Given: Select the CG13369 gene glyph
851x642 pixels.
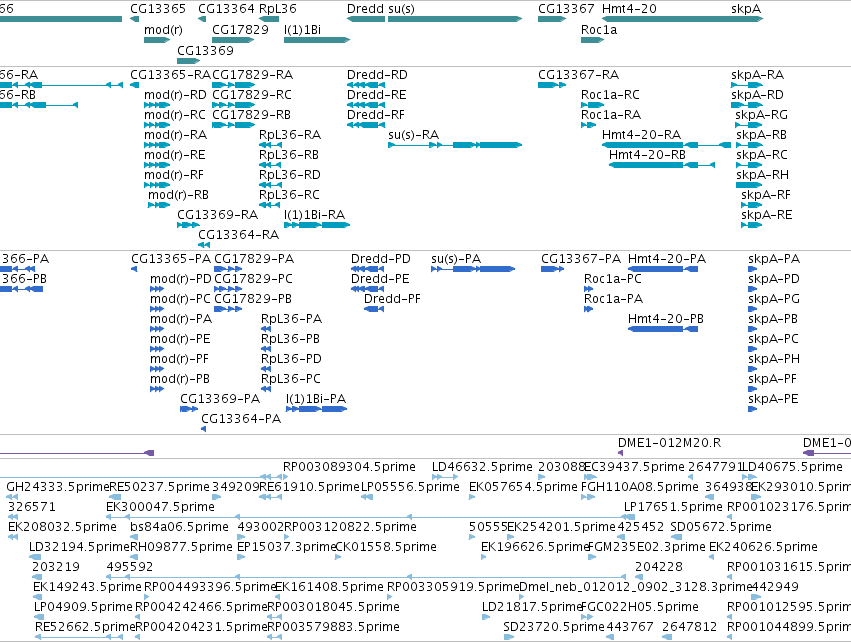Looking at the screenshot, I should (x=189, y=60).
